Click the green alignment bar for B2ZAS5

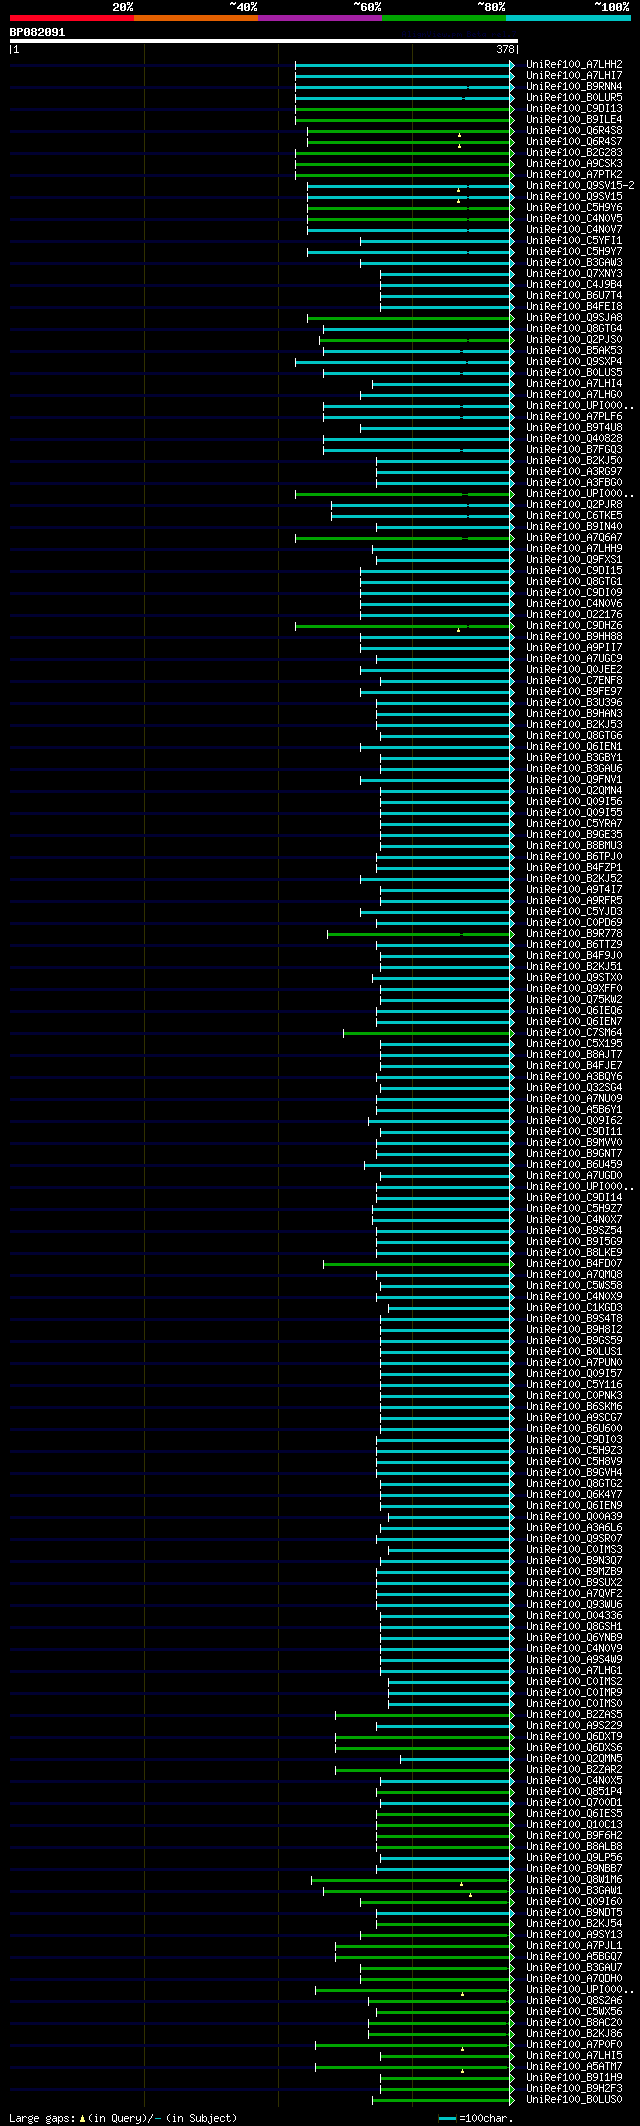[422, 1715]
